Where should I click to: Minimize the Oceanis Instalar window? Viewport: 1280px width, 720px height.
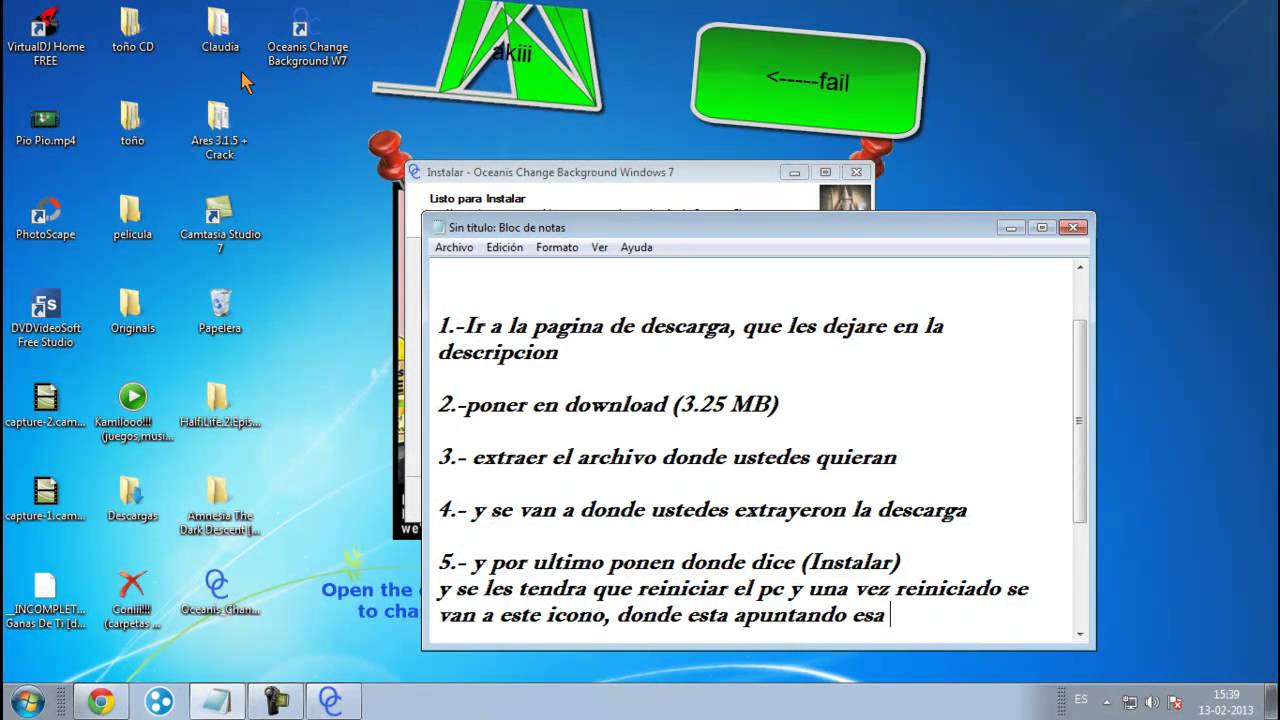(794, 172)
